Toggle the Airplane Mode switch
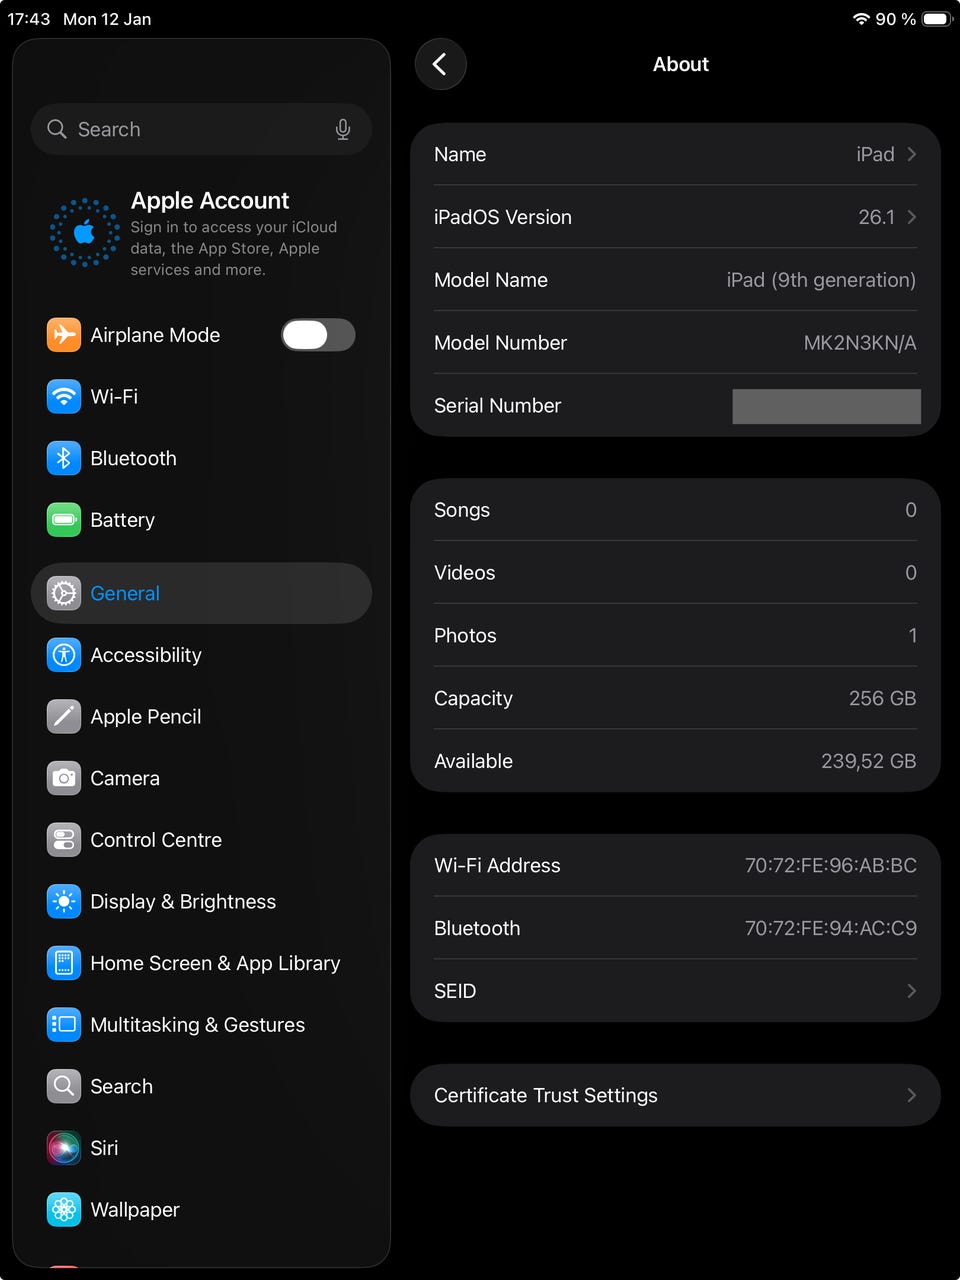Screen dimensions: 960x1280 point(318,335)
